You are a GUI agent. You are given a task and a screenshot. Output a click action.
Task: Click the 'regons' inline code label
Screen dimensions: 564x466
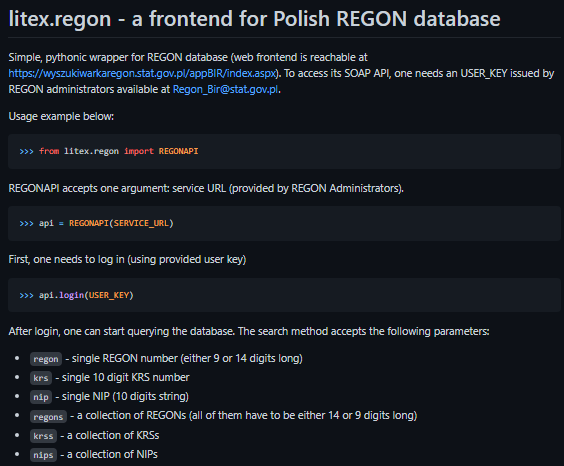tap(48, 417)
